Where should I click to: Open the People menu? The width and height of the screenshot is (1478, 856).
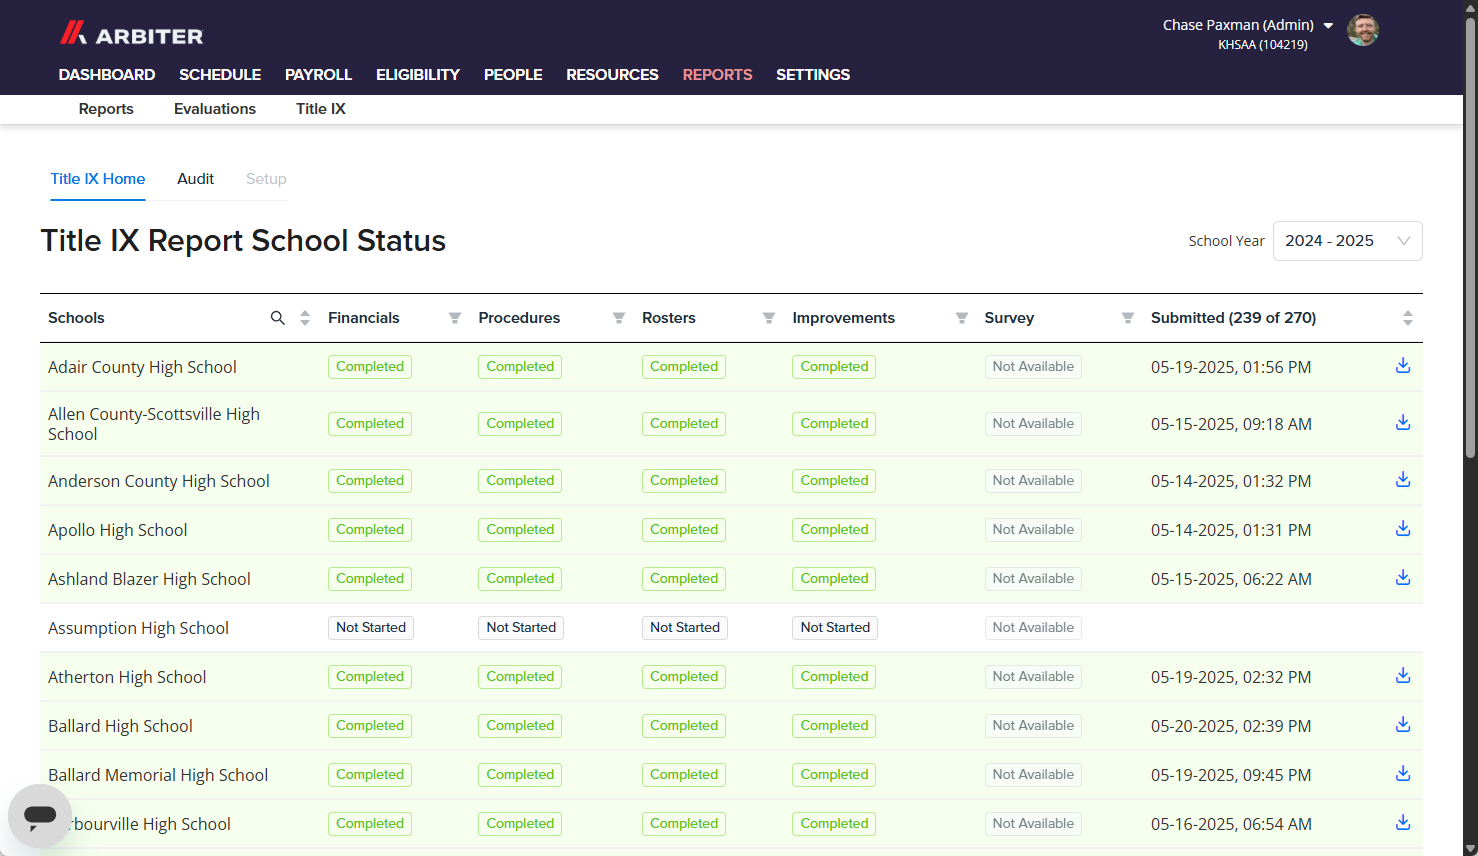[513, 75]
